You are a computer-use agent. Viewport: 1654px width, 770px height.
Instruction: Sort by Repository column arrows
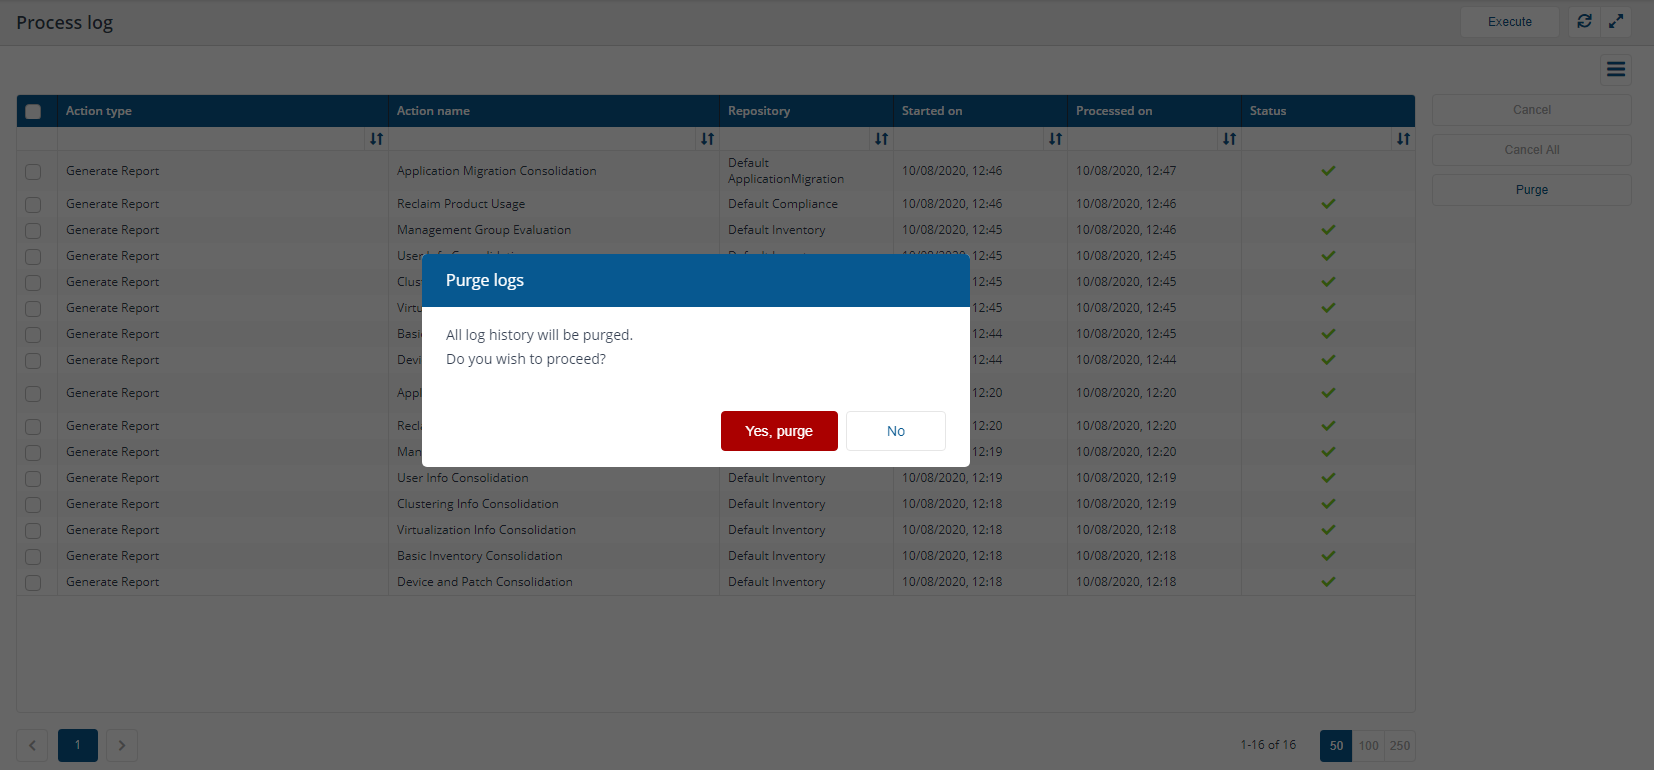pyautogui.click(x=881, y=139)
